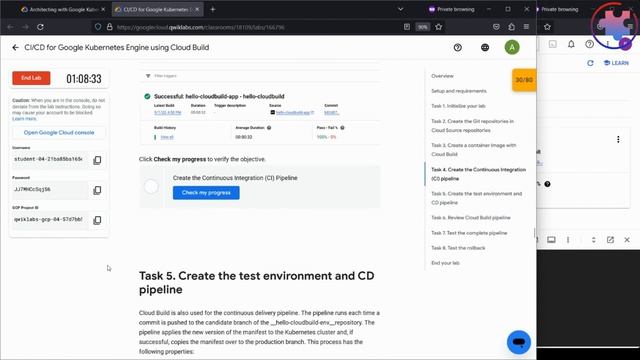
Task: Click the site padlock icon
Action: pos(109,27)
